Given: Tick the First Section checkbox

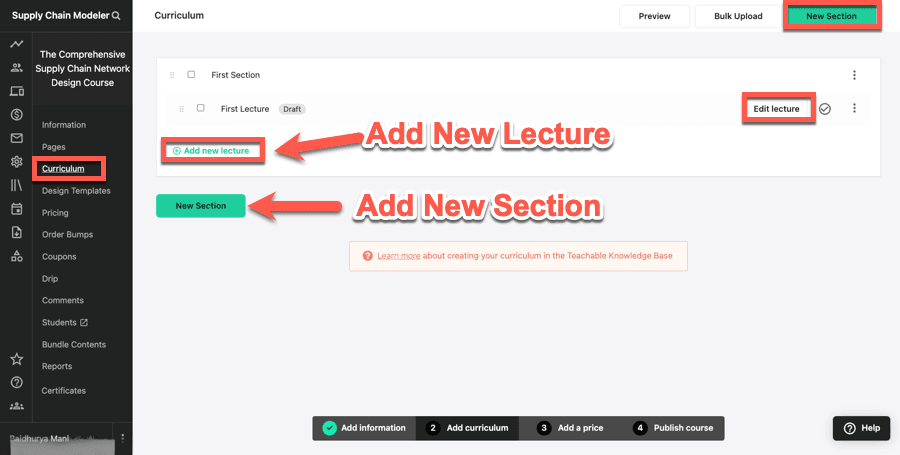Looking at the screenshot, I should click(x=191, y=75).
